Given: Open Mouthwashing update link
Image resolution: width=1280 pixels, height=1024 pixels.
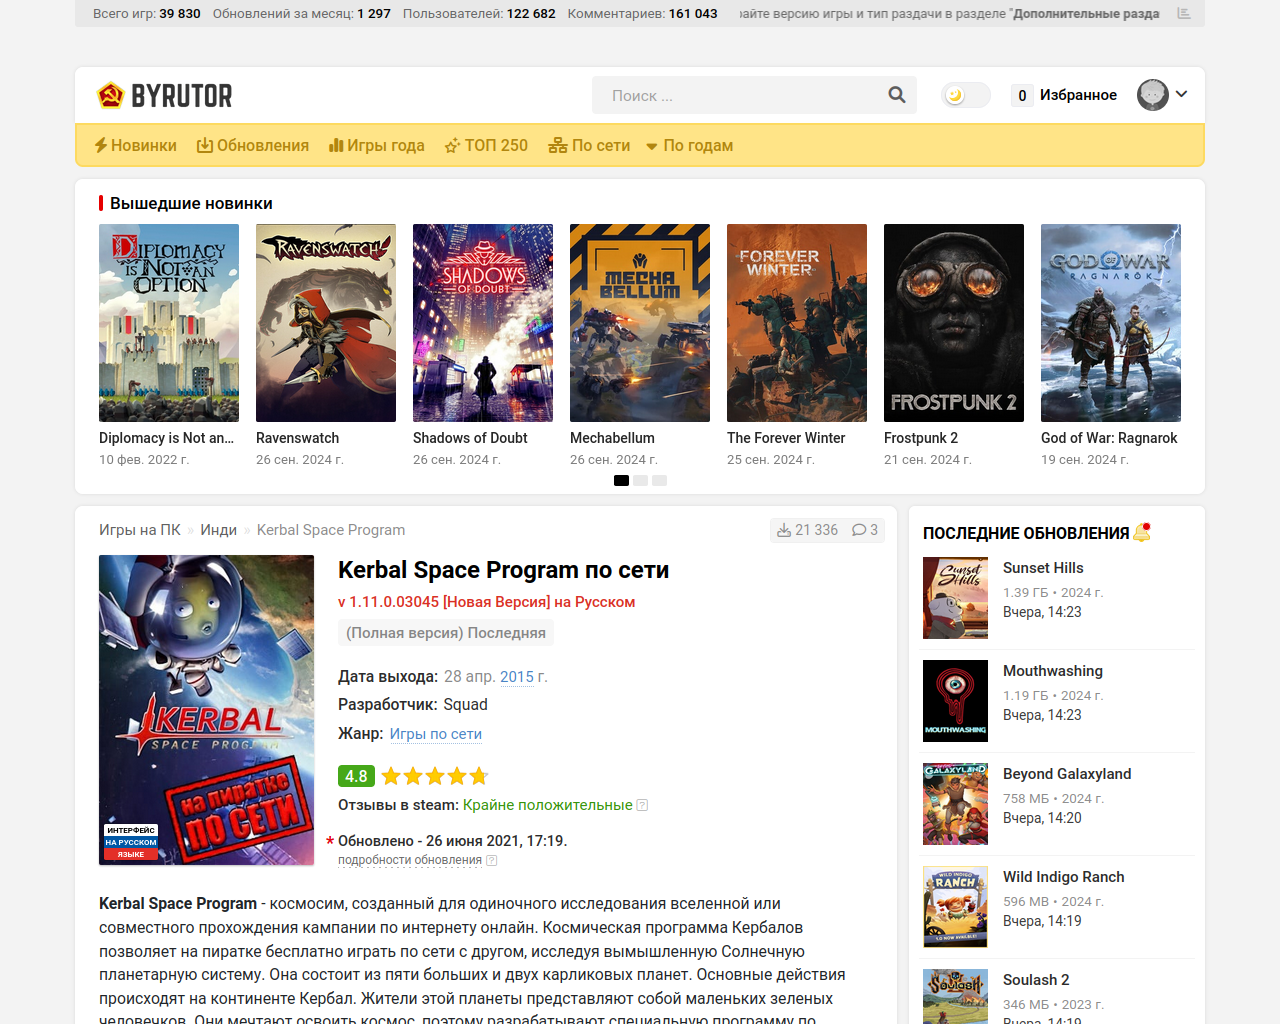Looking at the screenshot, I should pyautogui.click(x=1053, y=671).
